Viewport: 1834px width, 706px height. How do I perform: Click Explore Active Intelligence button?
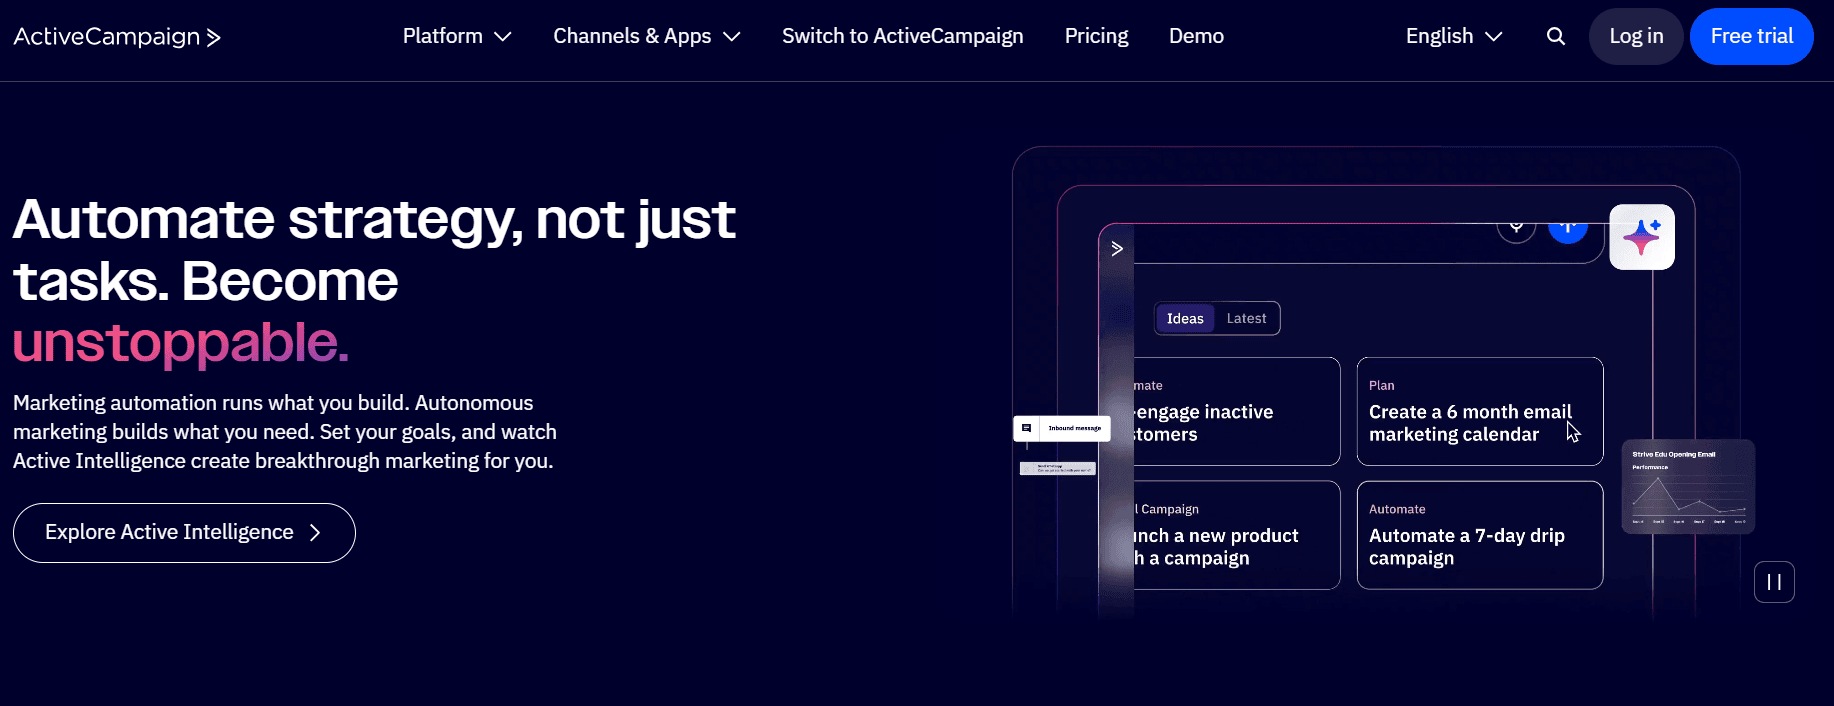184,533
